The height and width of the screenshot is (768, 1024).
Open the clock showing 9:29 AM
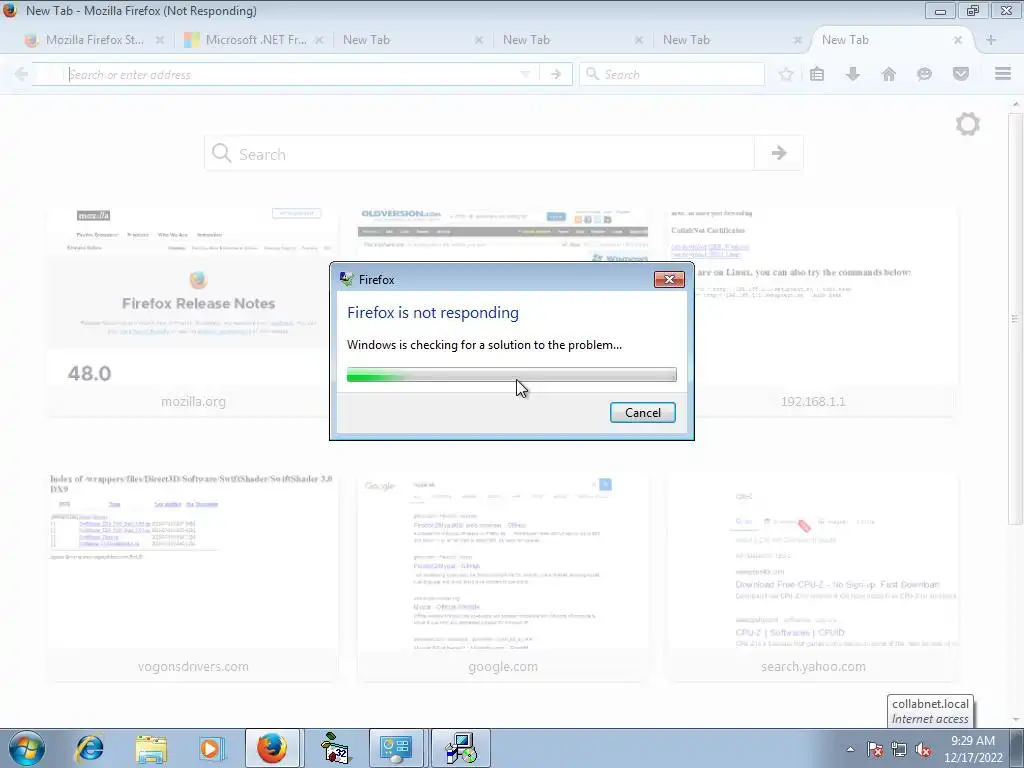tap(972, 749)
